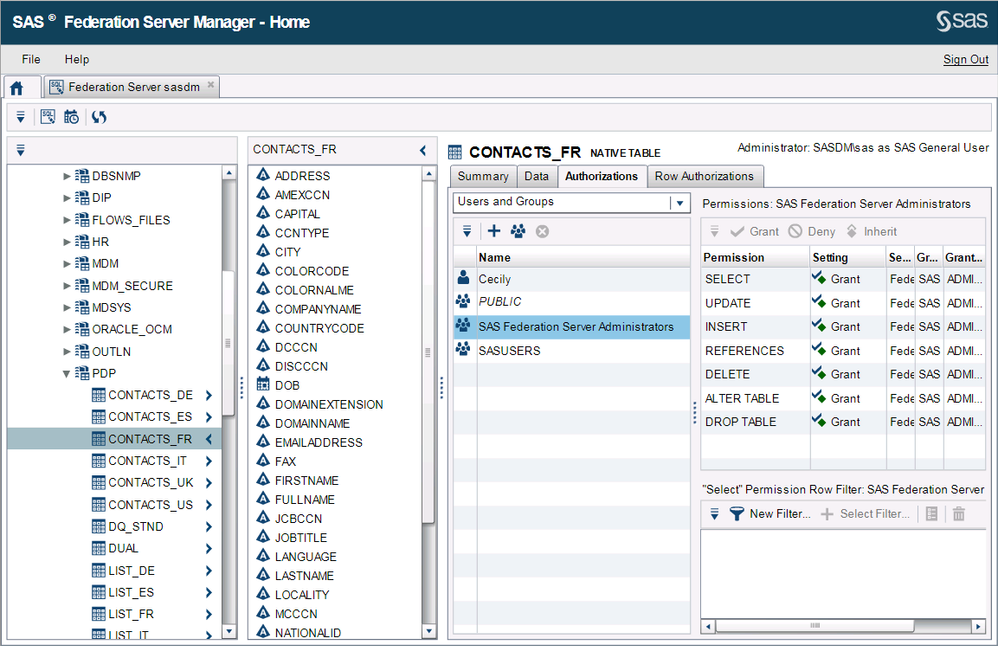
Task: Click the Sign Out link
Action: tap(965, 60)
